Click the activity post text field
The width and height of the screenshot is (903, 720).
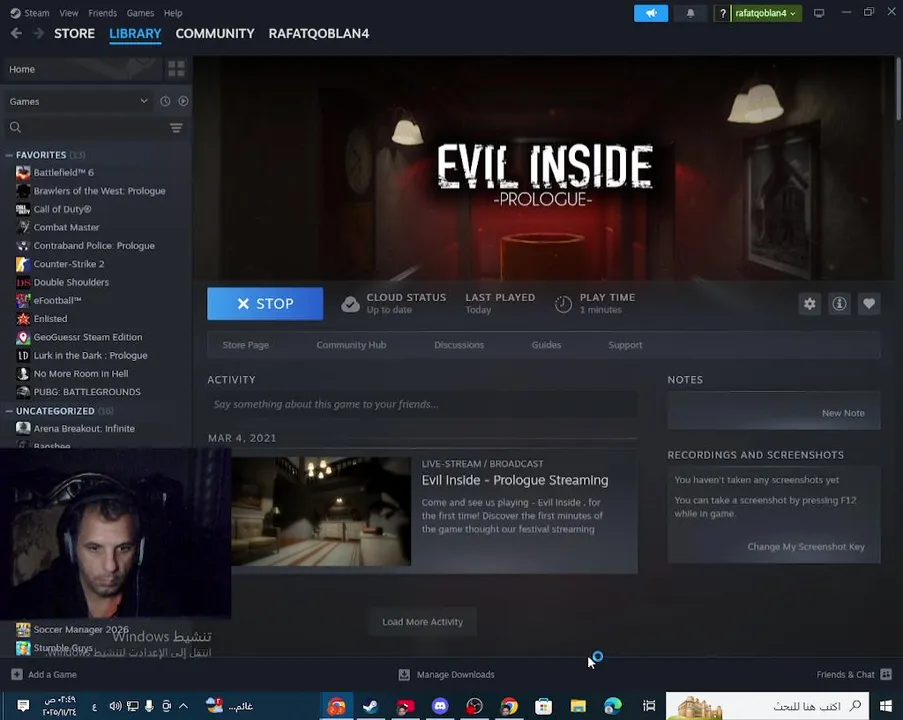422,404
